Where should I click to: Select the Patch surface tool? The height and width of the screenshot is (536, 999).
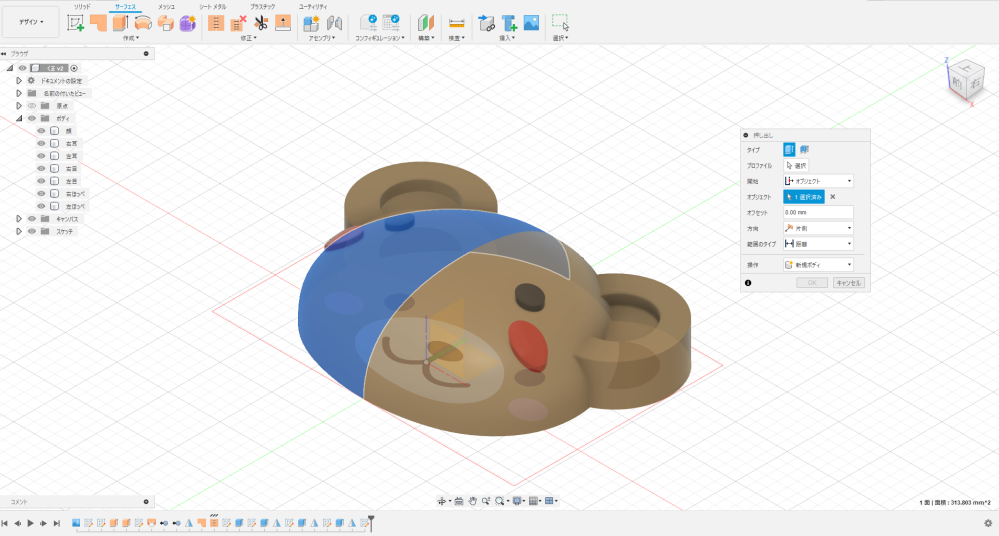[x=98, y=23]
